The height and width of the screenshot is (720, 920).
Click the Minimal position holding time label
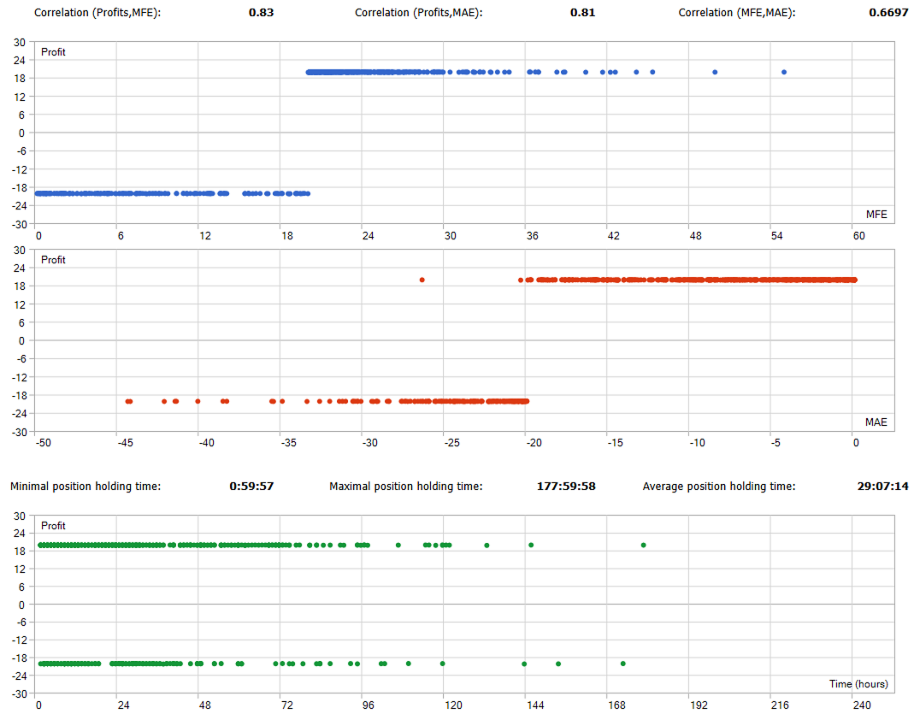[85, 486]
